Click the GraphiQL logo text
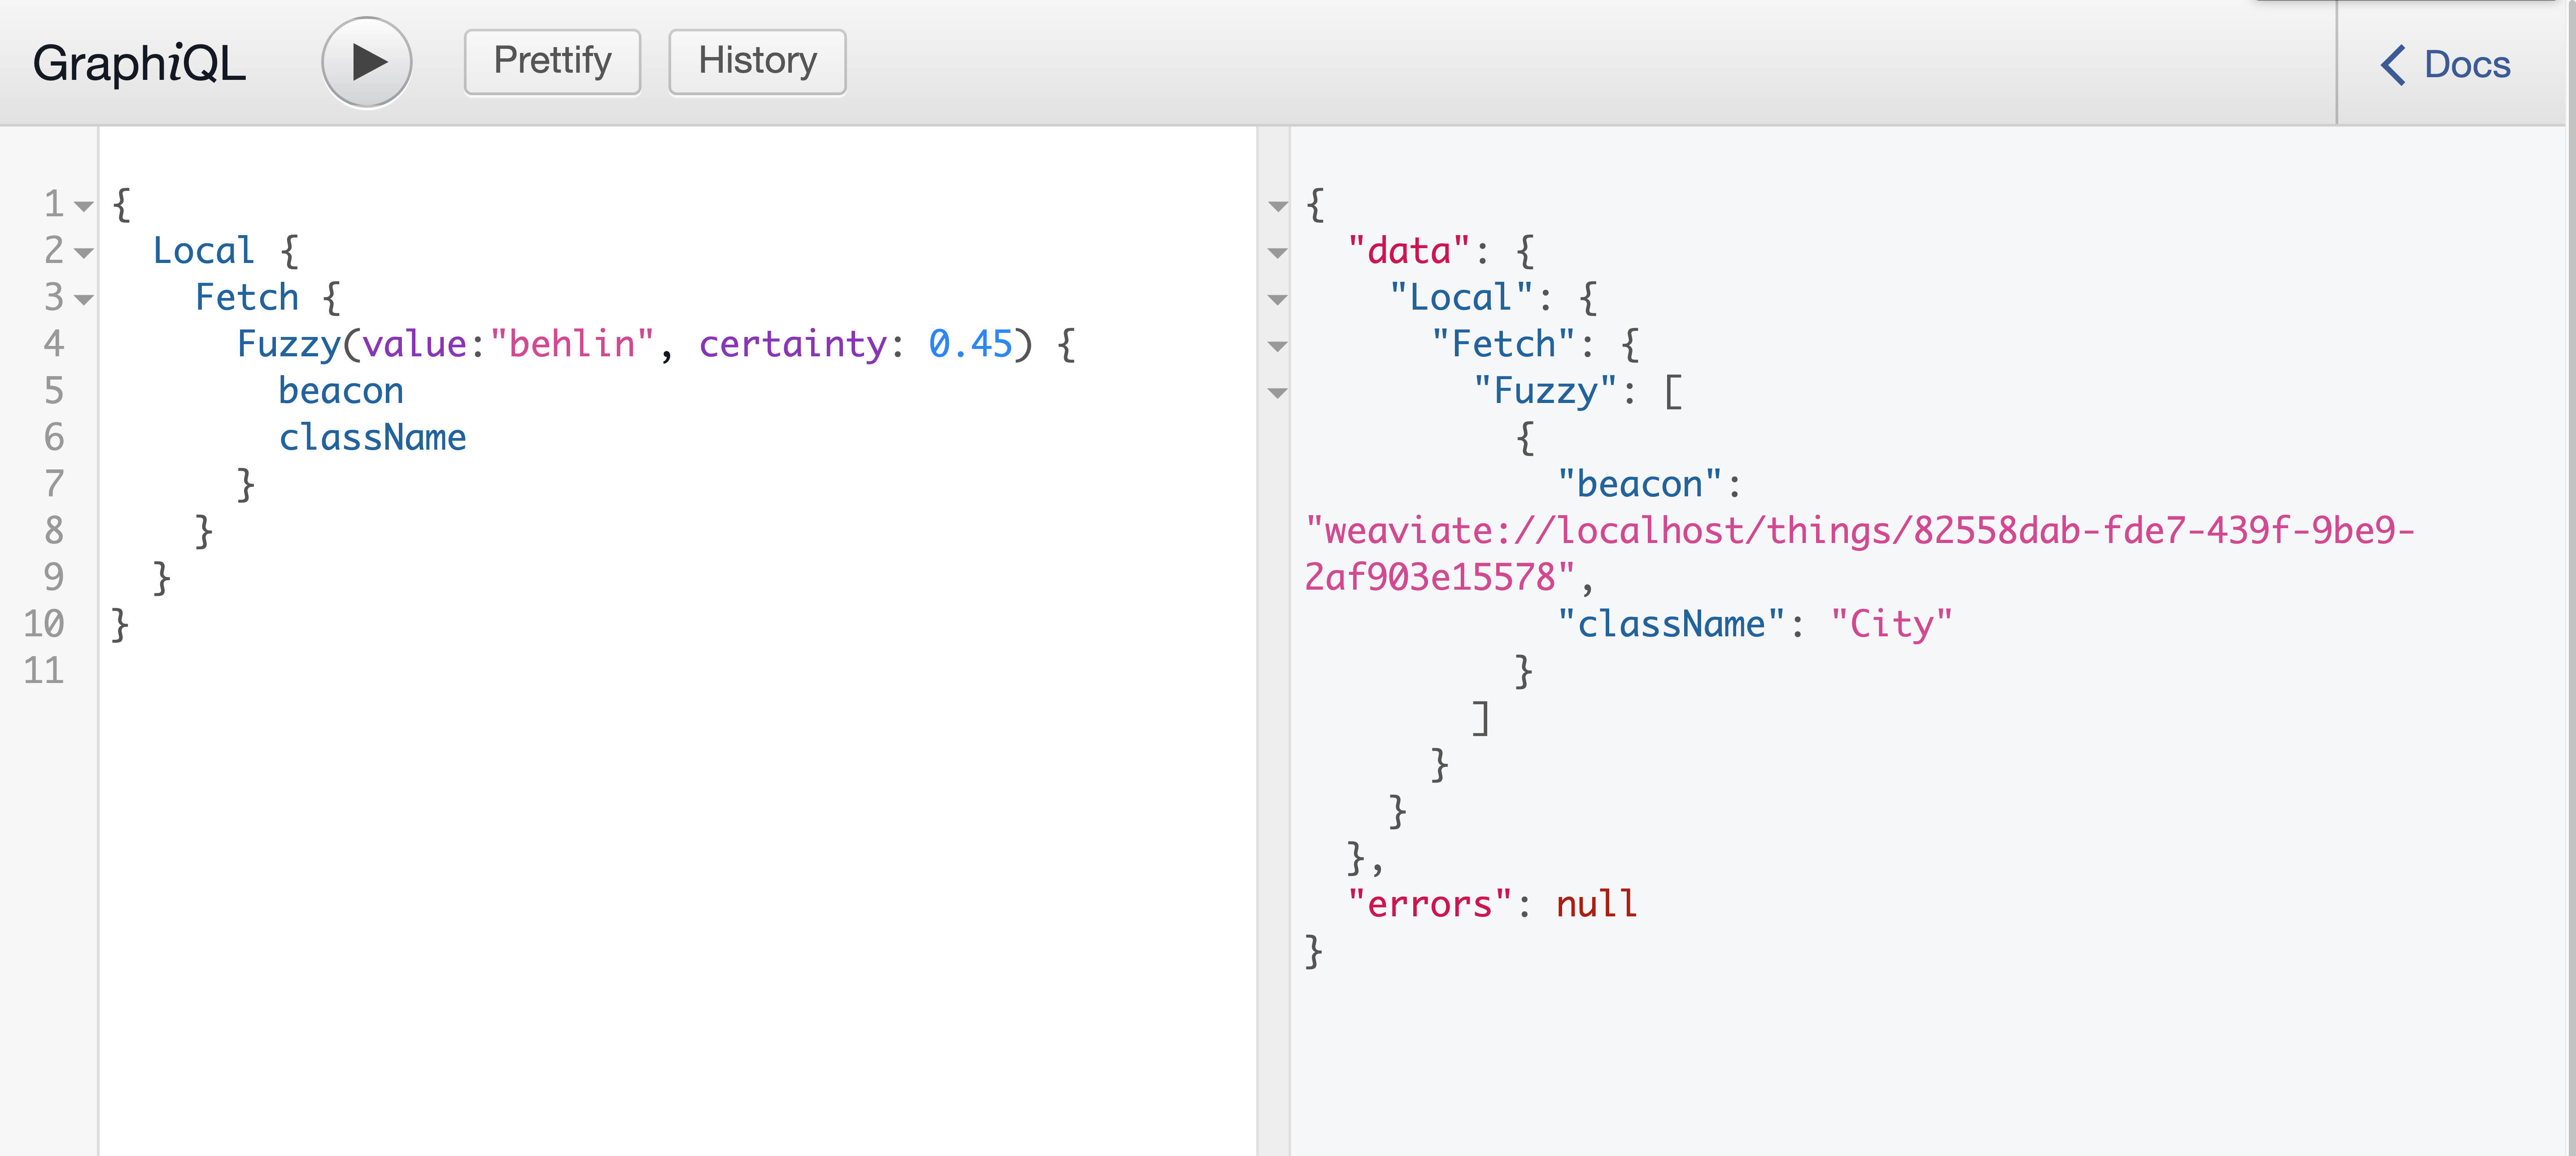The image size is (2576, 1156). tap(140, 62)
